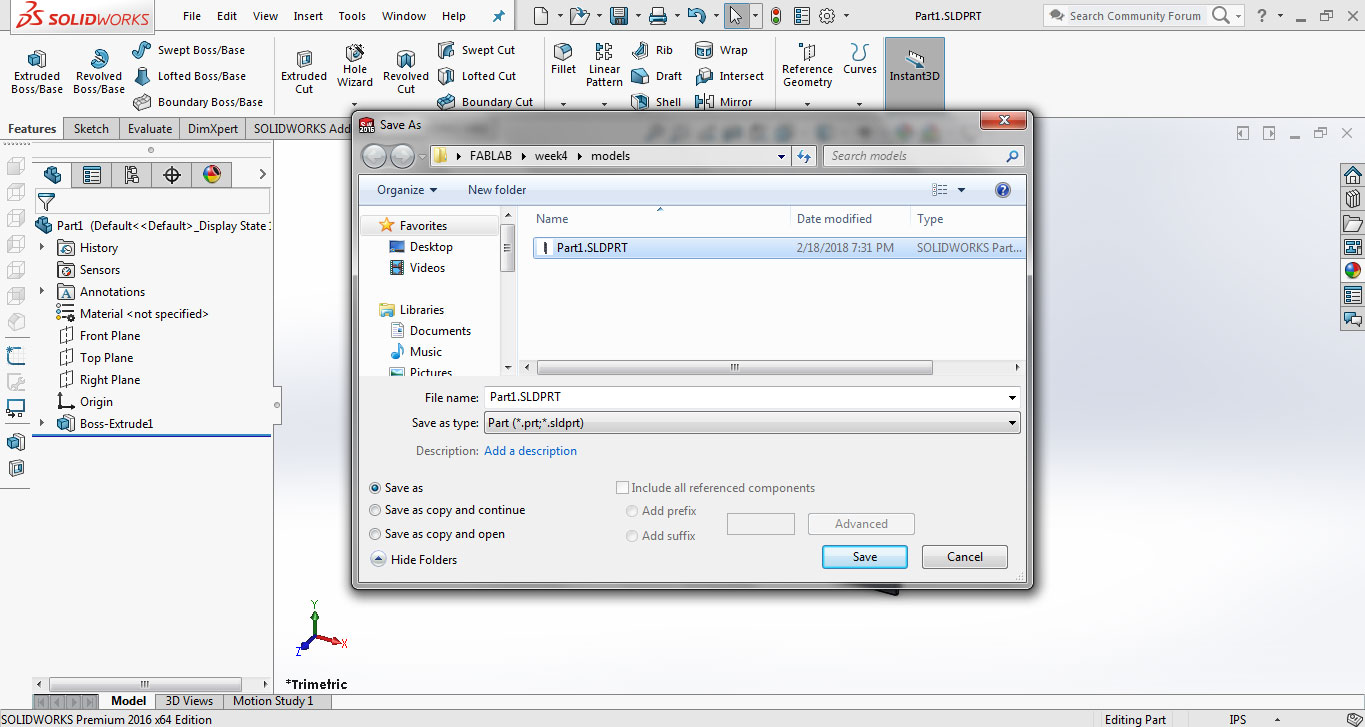Activate the Draft tool
The width and height of the screenshot is (1365, 727).
[657, 76]
